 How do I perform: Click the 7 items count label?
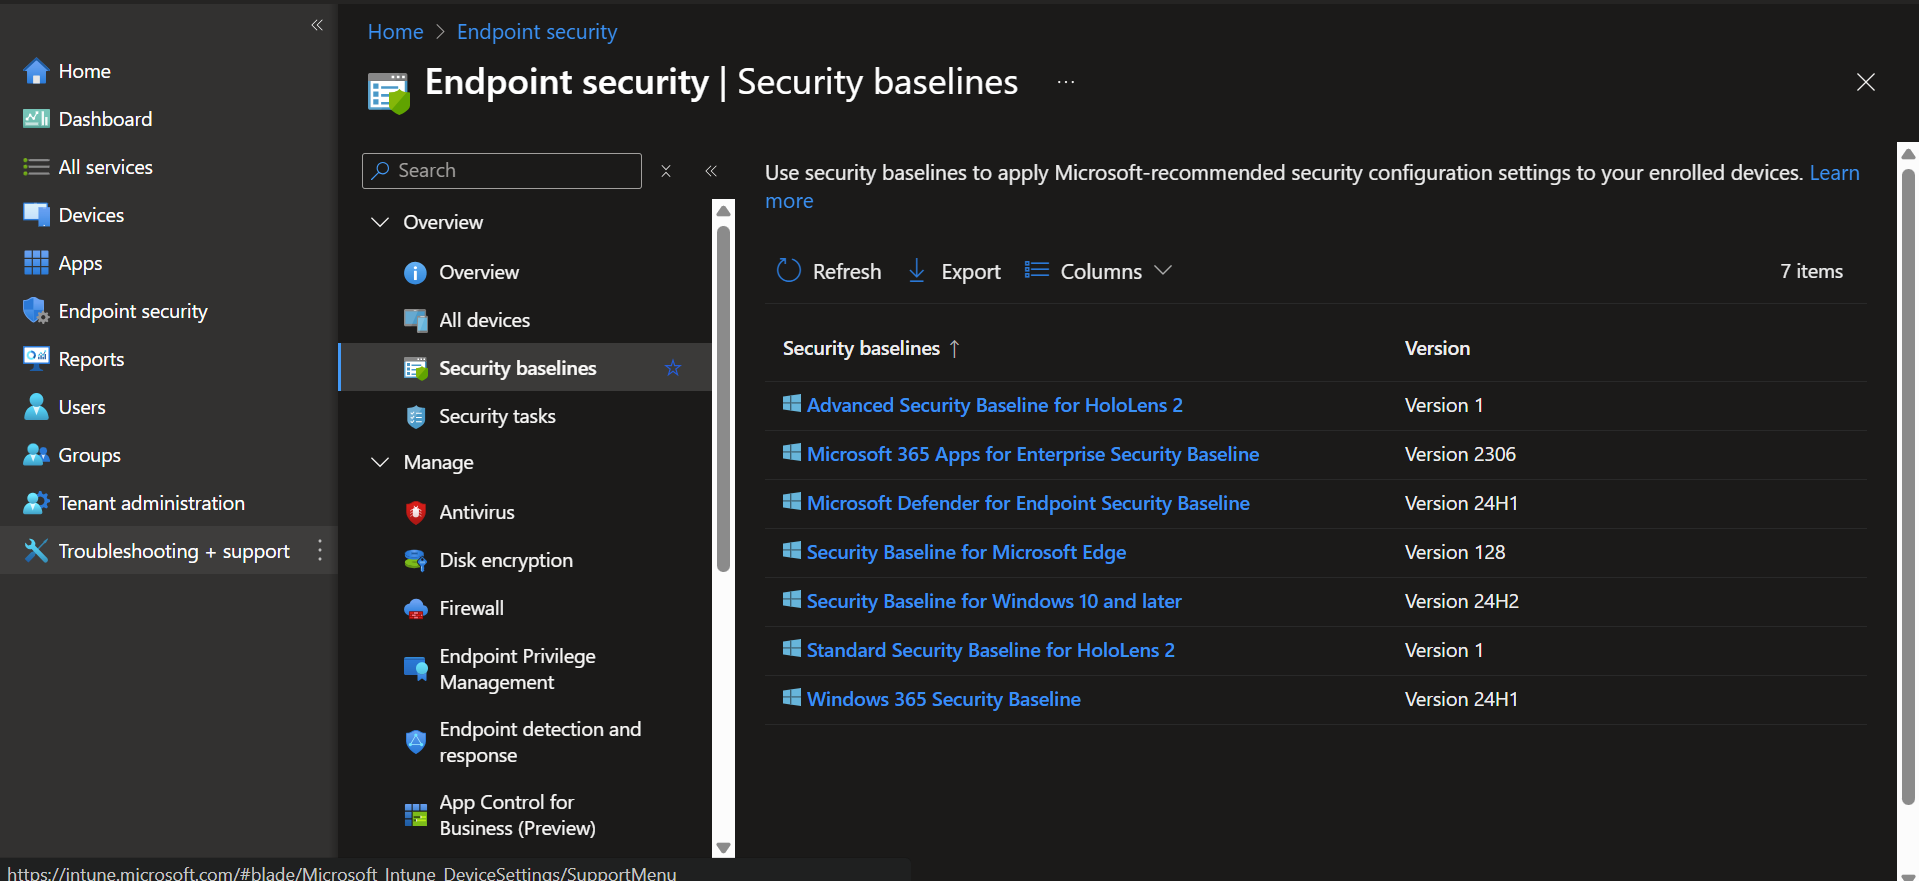click(x=1811, y=271)
